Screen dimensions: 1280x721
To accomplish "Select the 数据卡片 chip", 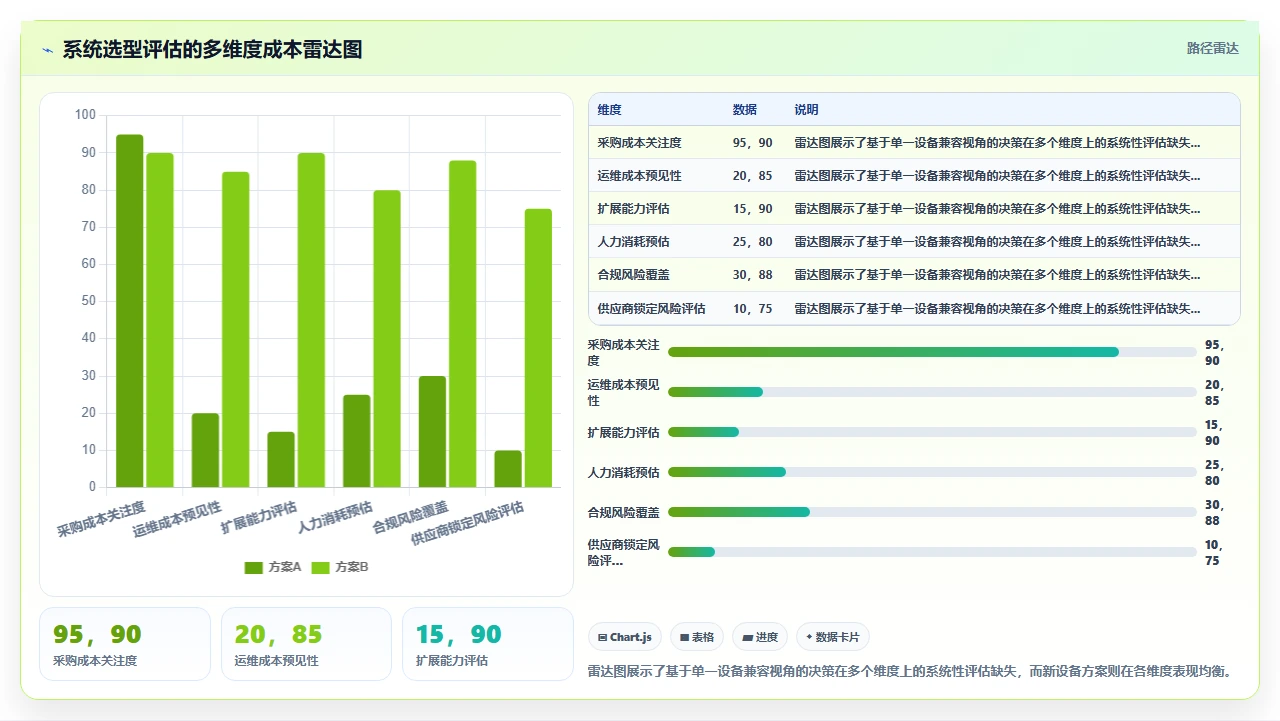I will point(833,637).
